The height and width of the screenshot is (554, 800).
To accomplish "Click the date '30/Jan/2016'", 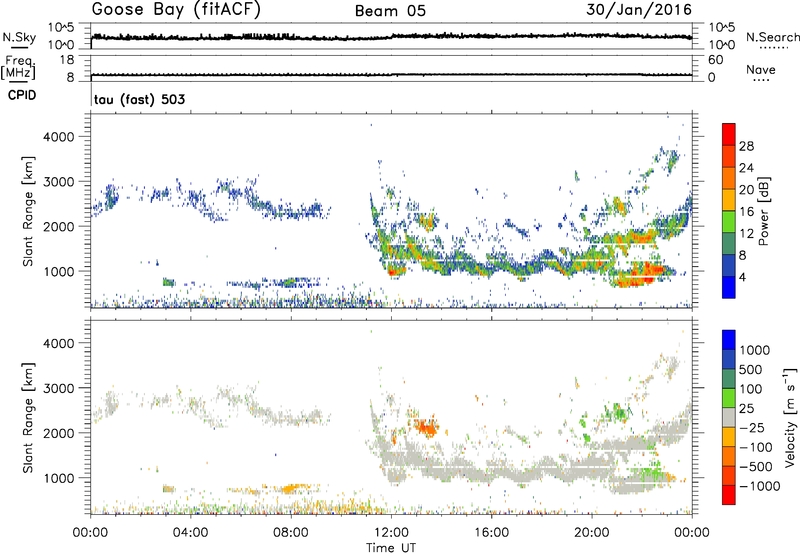I will [639, 10].
